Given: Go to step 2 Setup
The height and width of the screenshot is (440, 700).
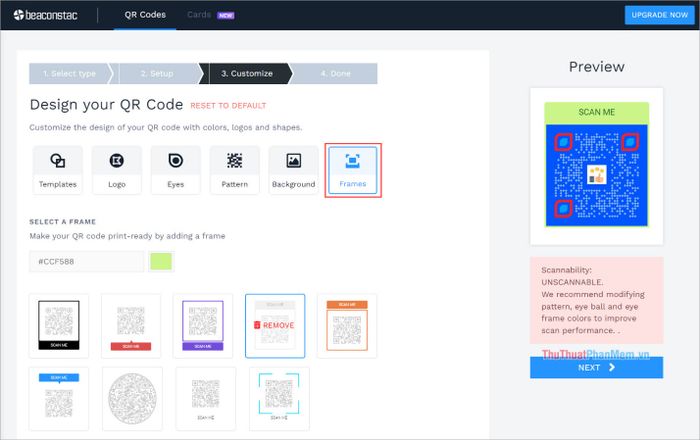Looking at the screenshot, I should 157,74.
